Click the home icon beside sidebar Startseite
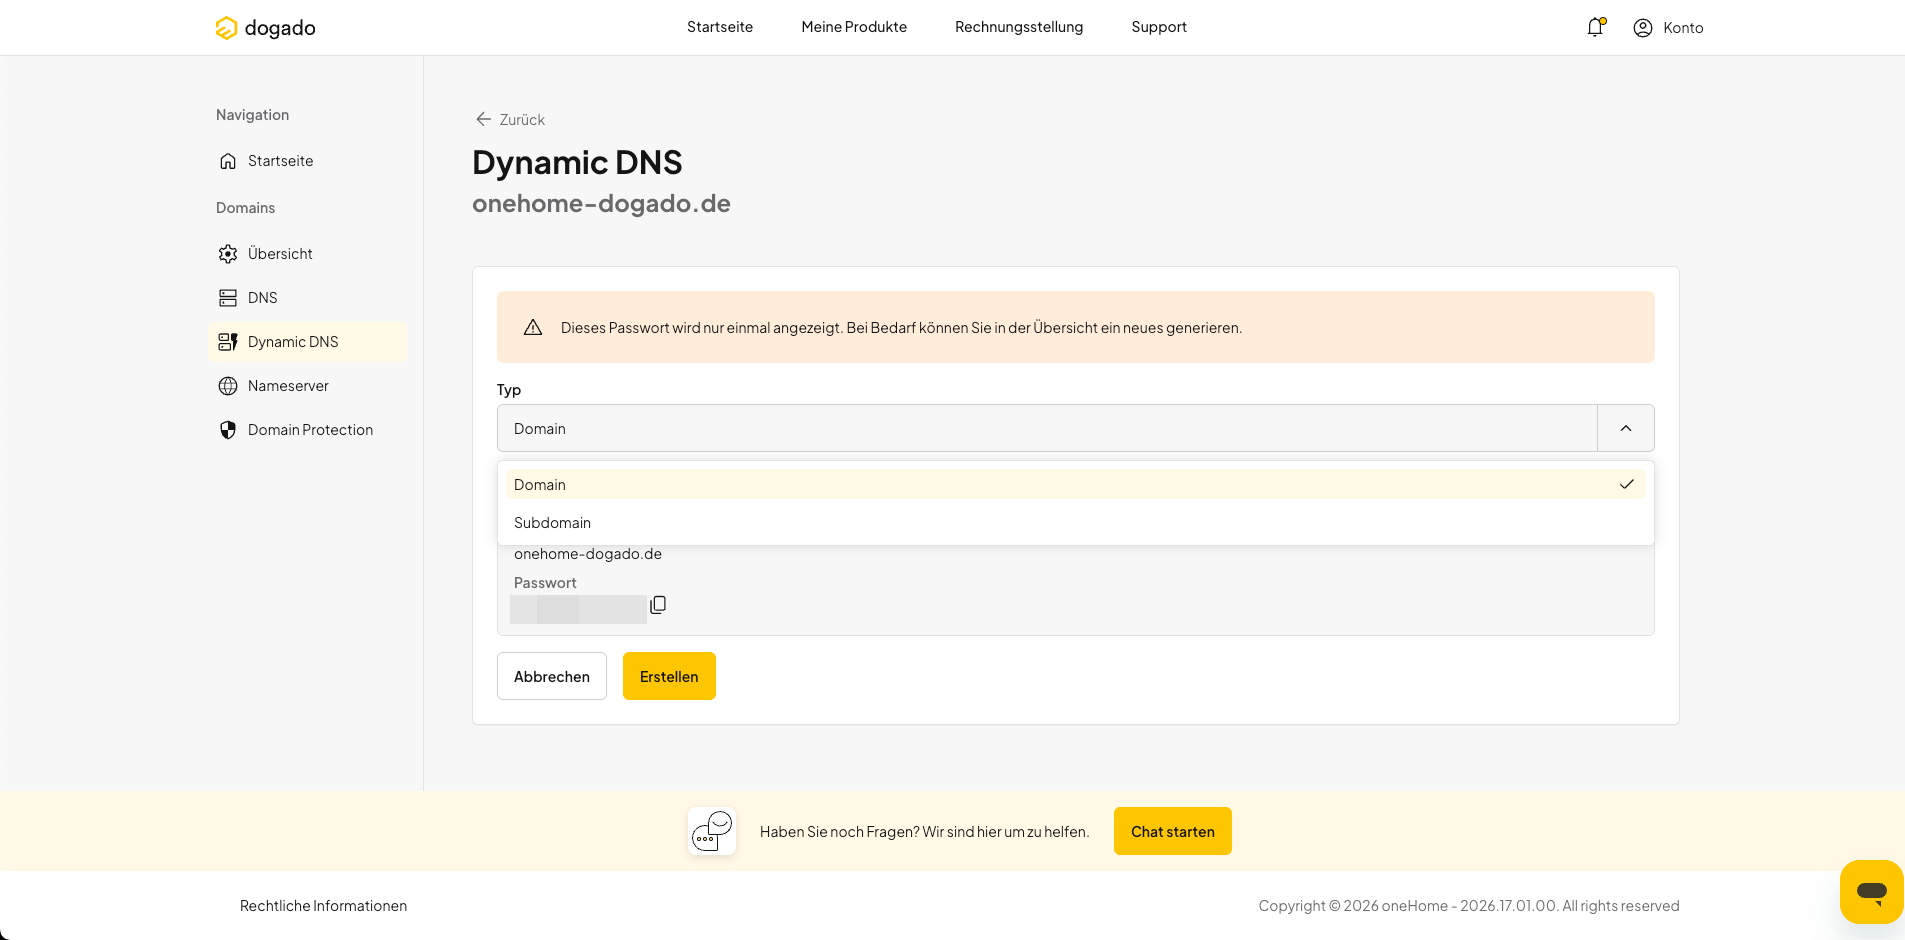1905x940 pixels. [x=228, y=161]
